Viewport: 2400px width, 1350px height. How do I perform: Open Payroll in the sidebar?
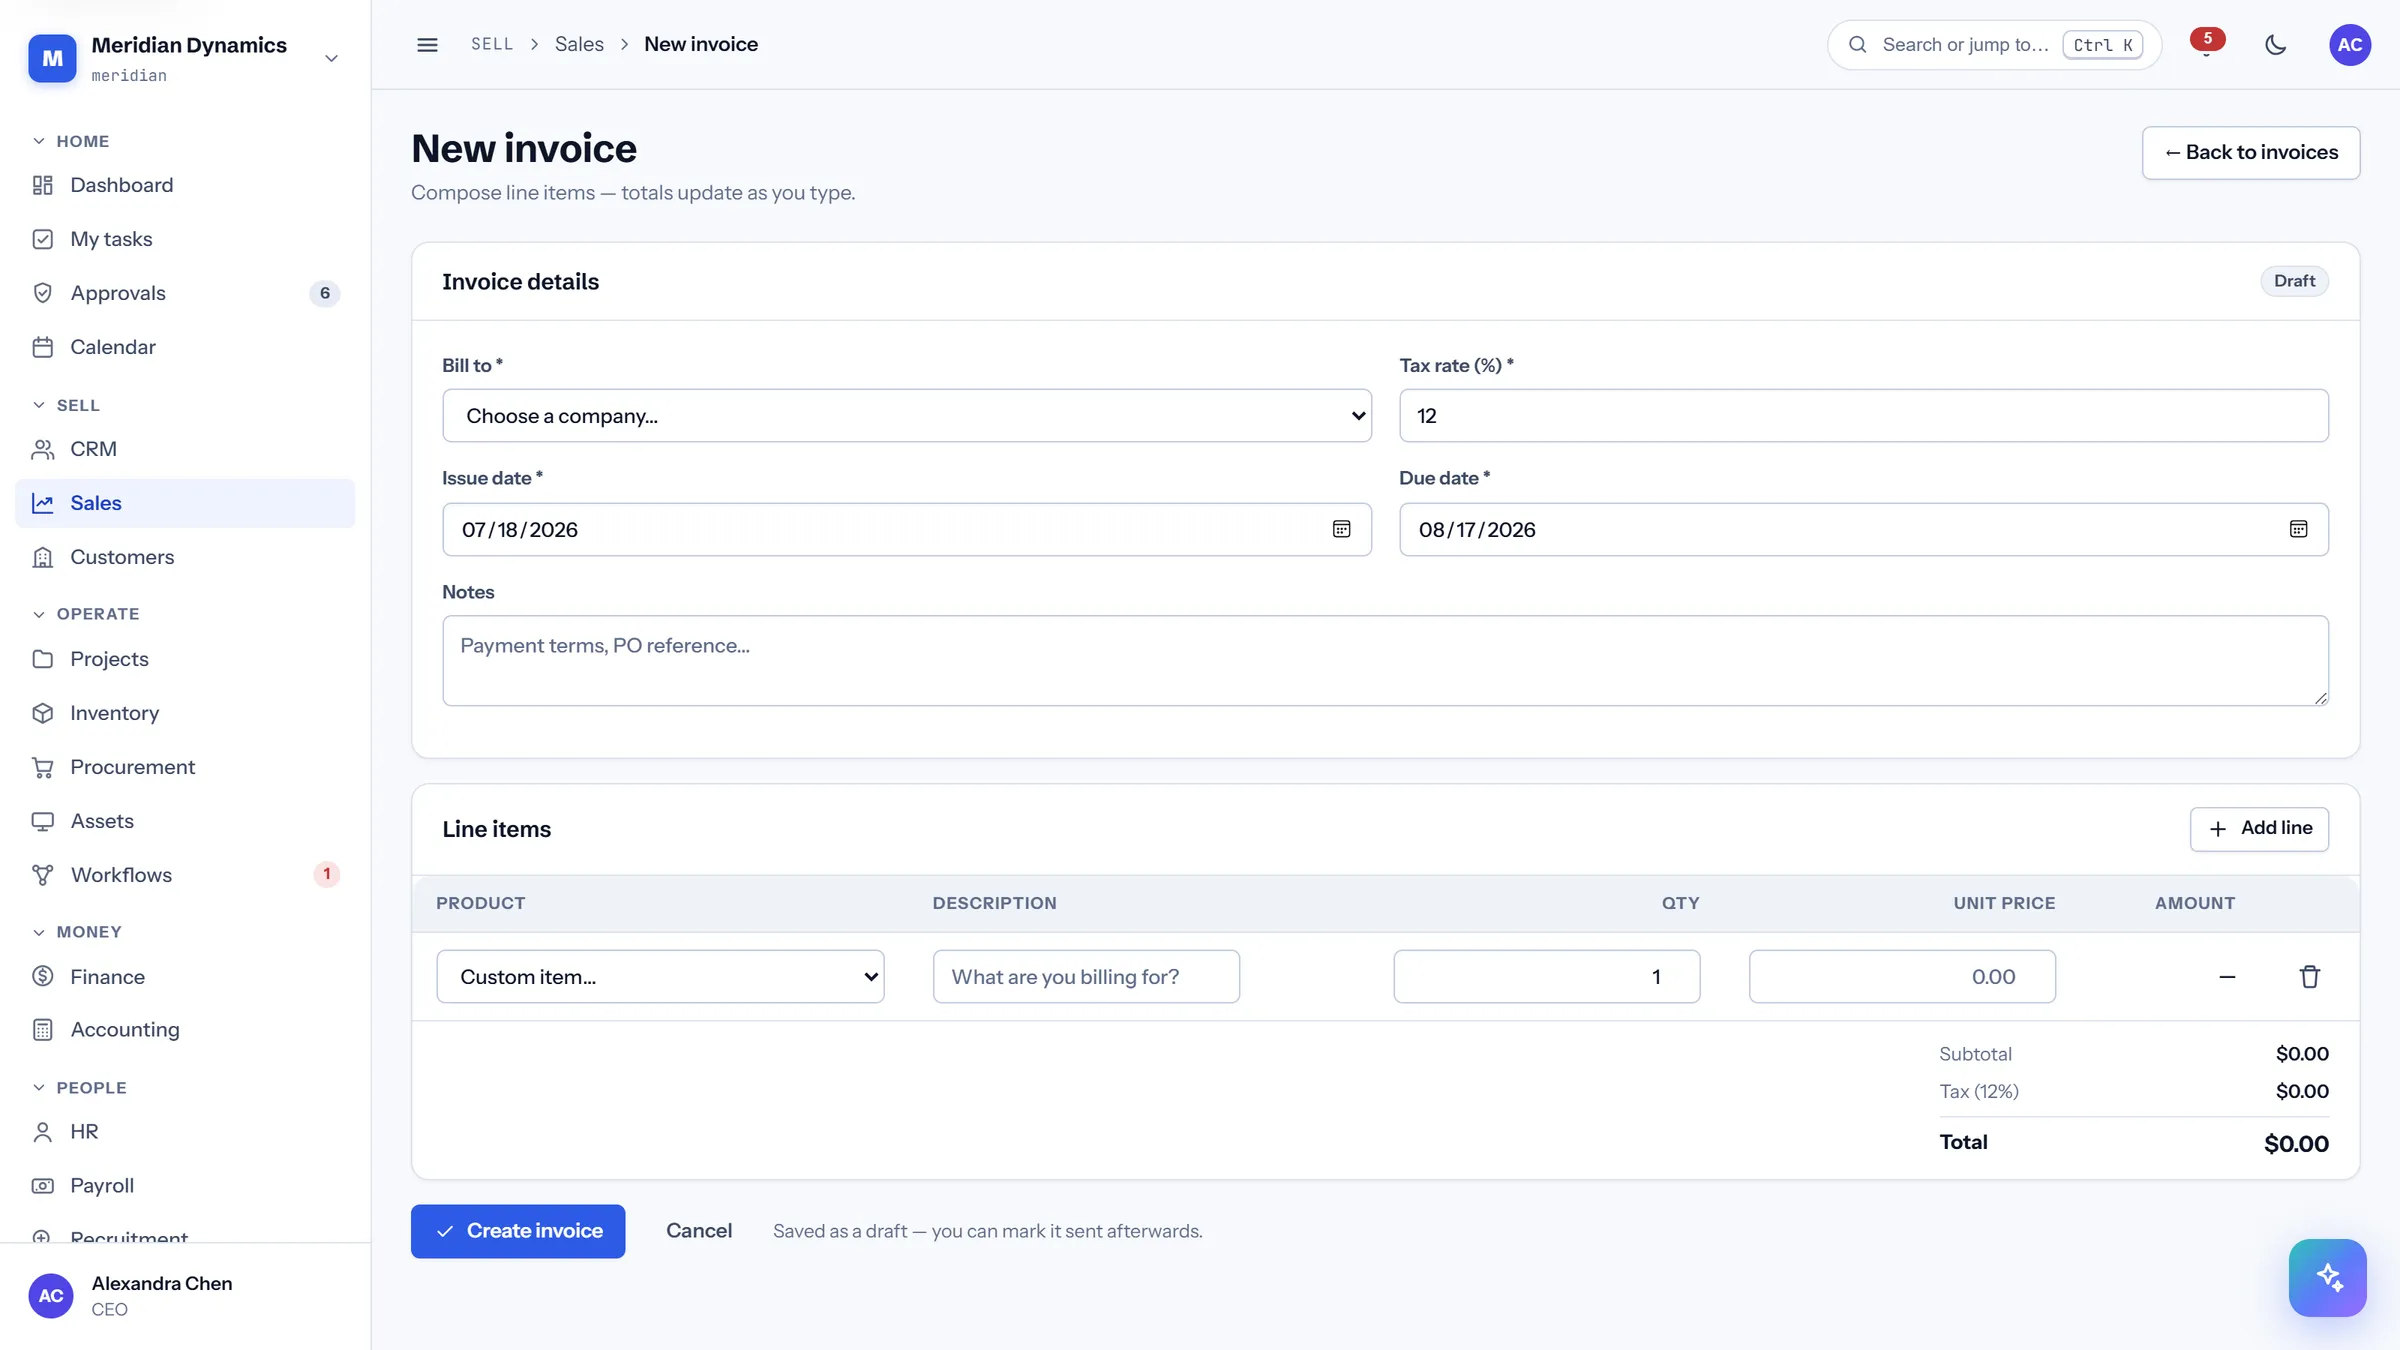[x=185, y=1186]
